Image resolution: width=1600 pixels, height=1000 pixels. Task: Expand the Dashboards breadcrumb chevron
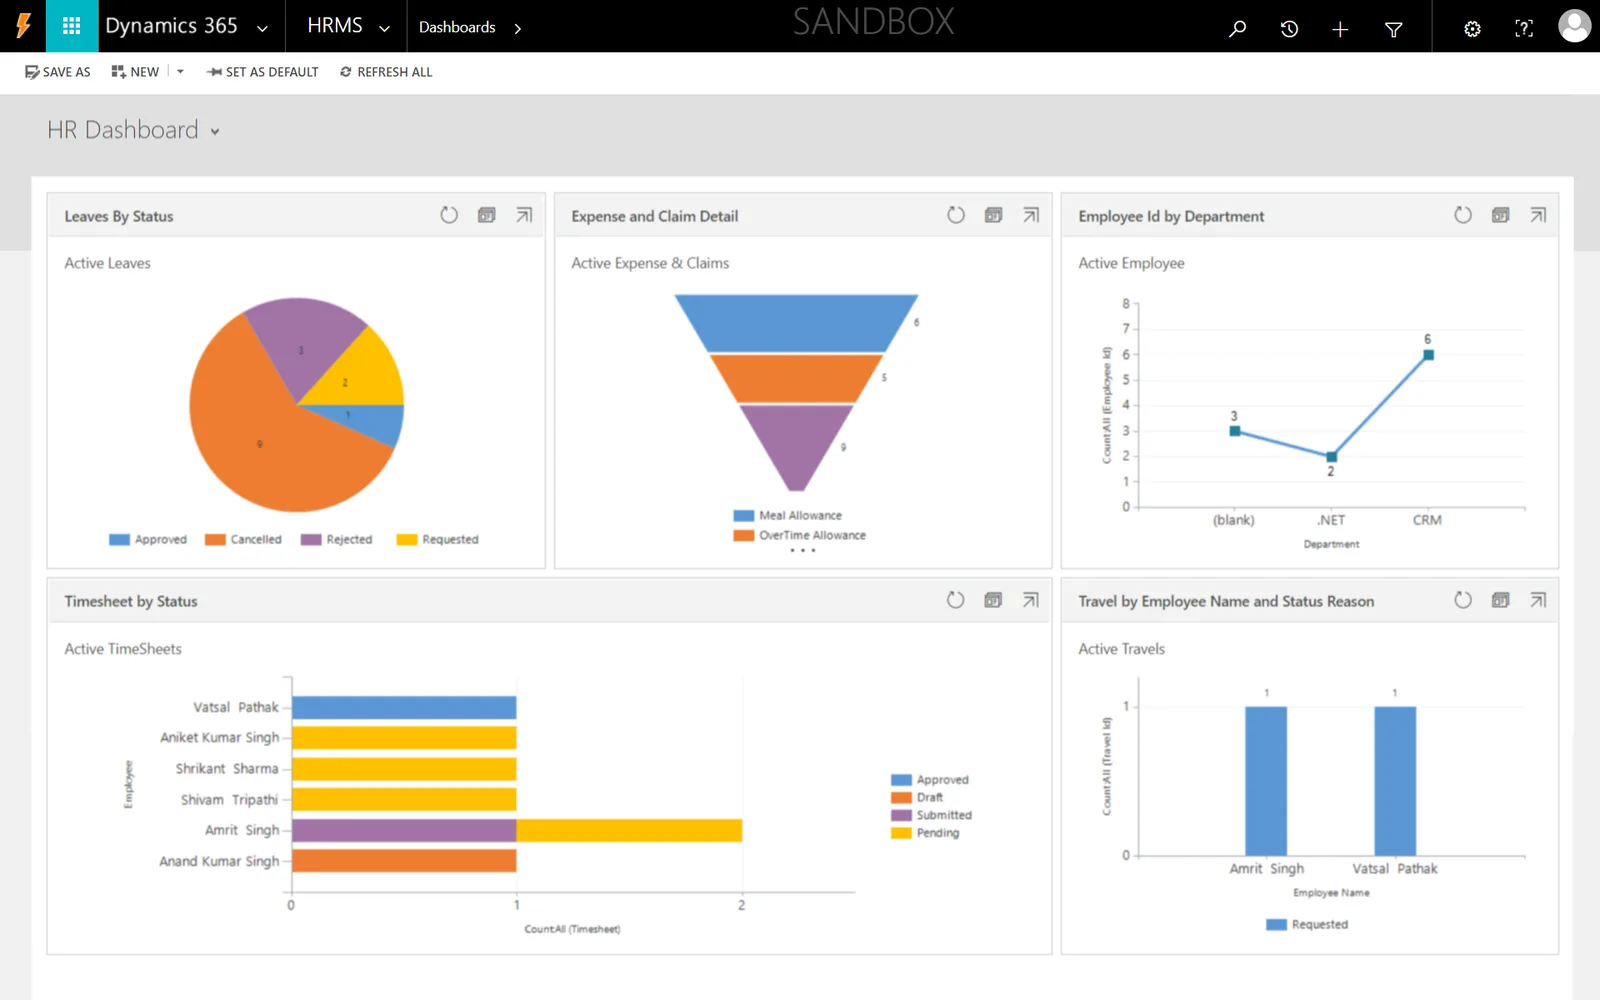click(x=517, y=29)
